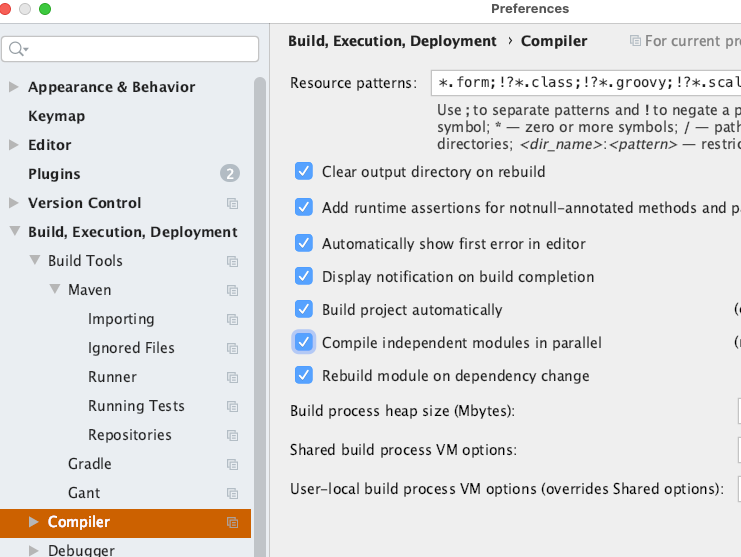
Task: Select the Compiler settings row
Action: tap(125, 523)
